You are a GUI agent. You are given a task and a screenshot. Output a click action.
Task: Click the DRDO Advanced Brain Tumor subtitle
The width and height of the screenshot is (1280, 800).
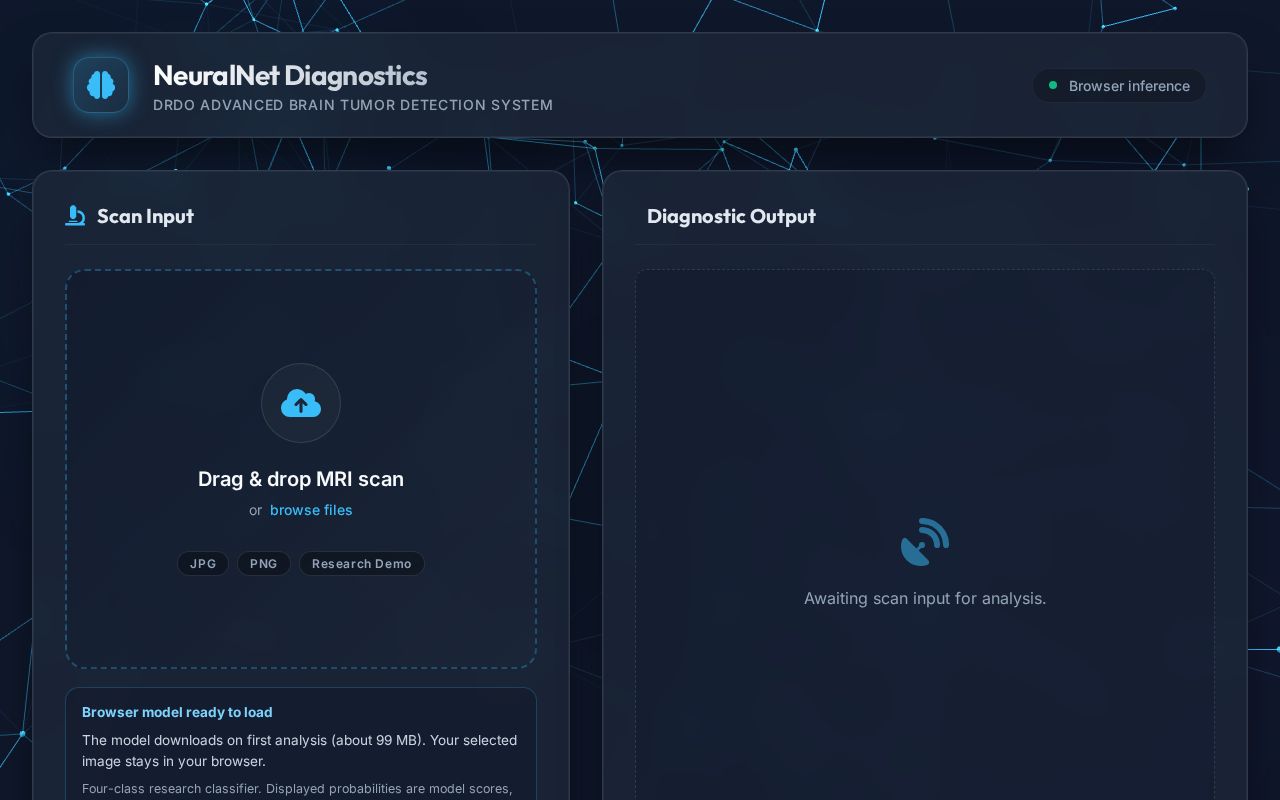point(353,105)
